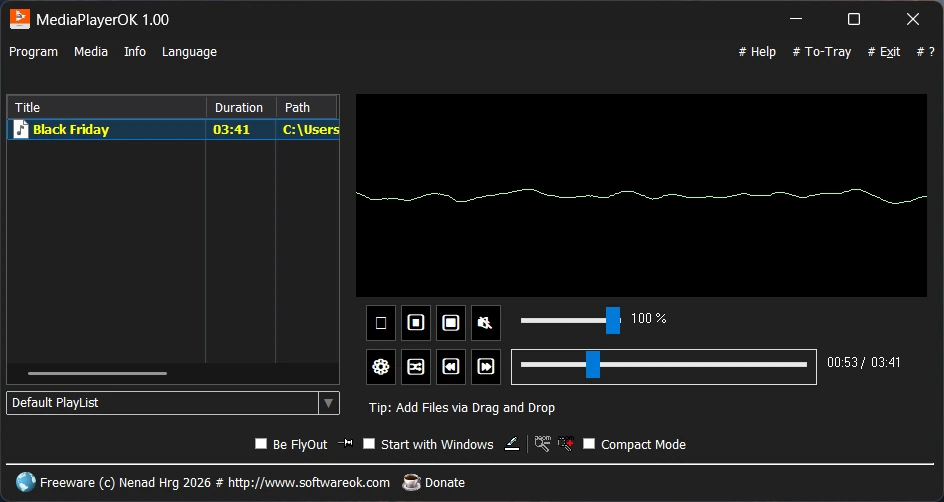
Task: Toggle the mute speaker button
Action: (485, 323)
